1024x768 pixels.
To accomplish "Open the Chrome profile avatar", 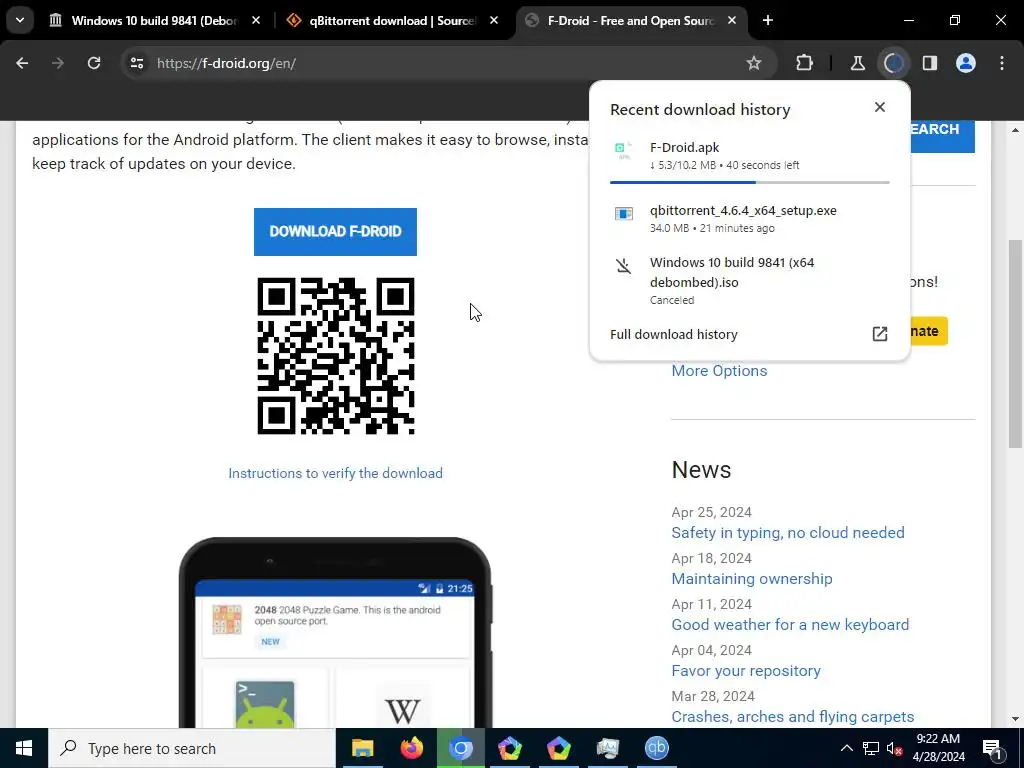I will coord(966,63).
